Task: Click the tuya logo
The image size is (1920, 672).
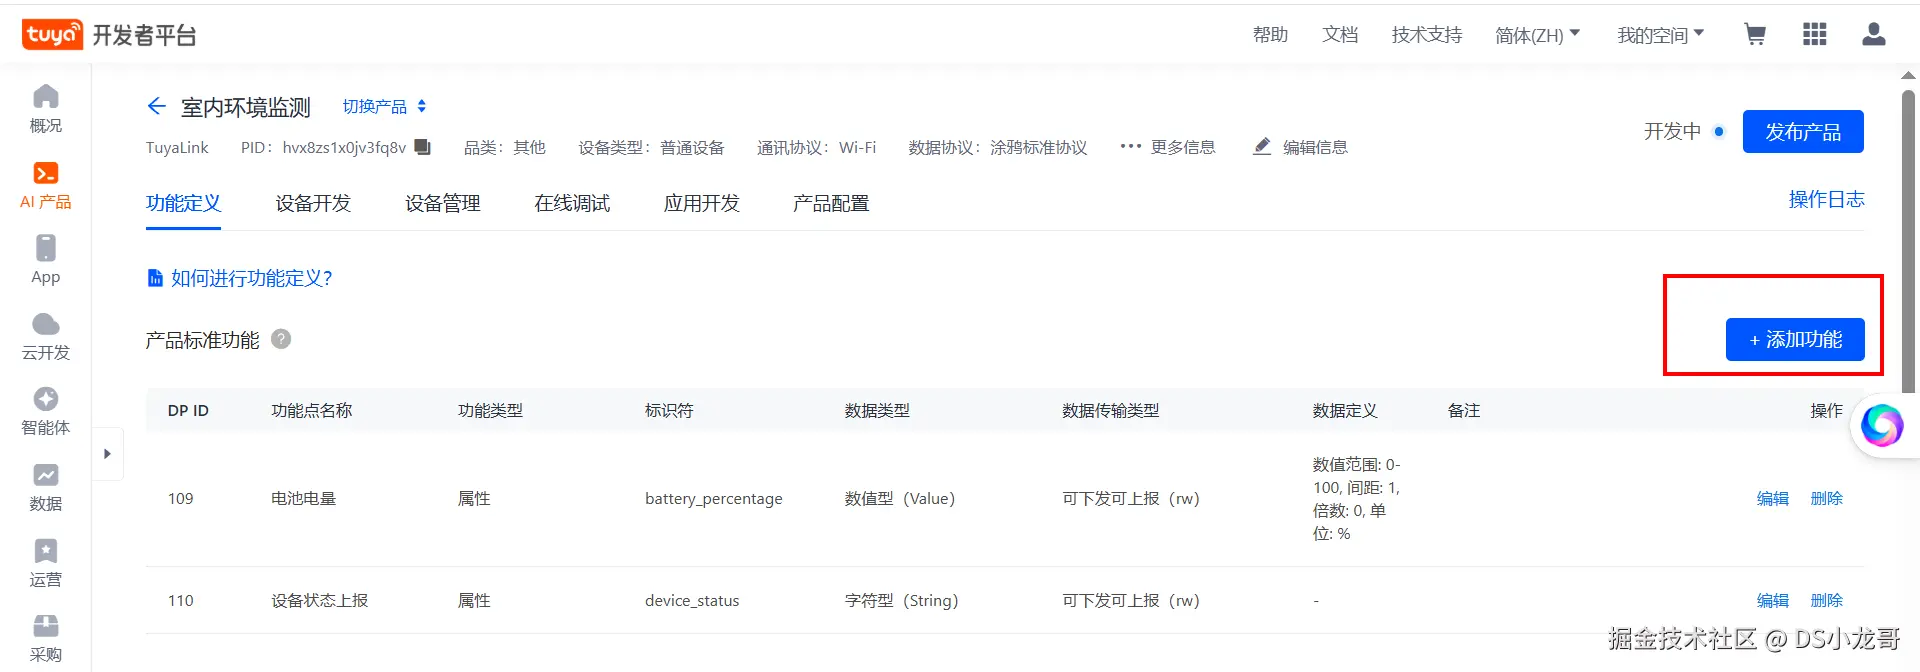Action: pyautogui.click(x=52, y=34)
